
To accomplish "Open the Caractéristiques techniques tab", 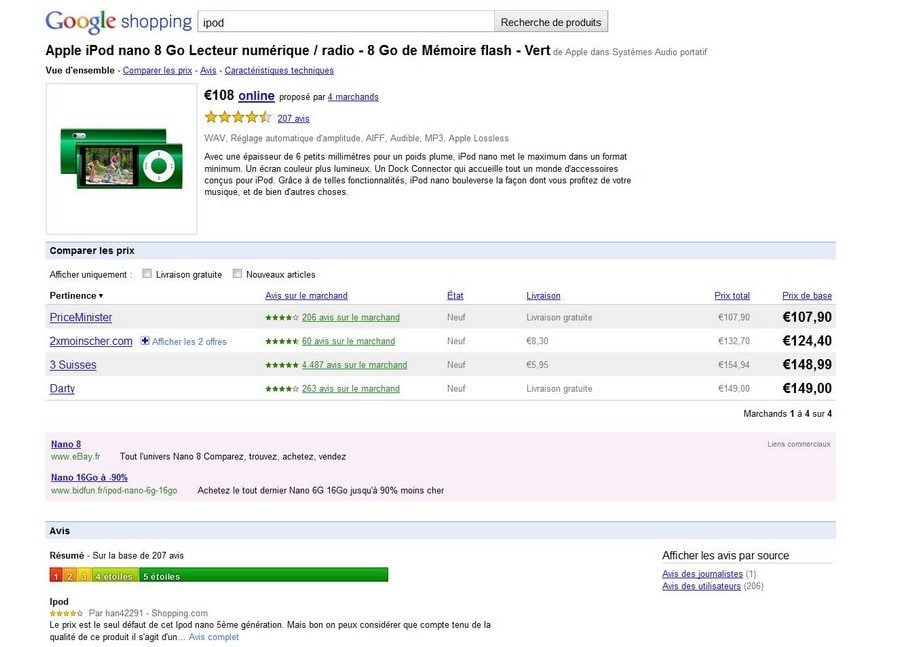I will pos(279,71).
